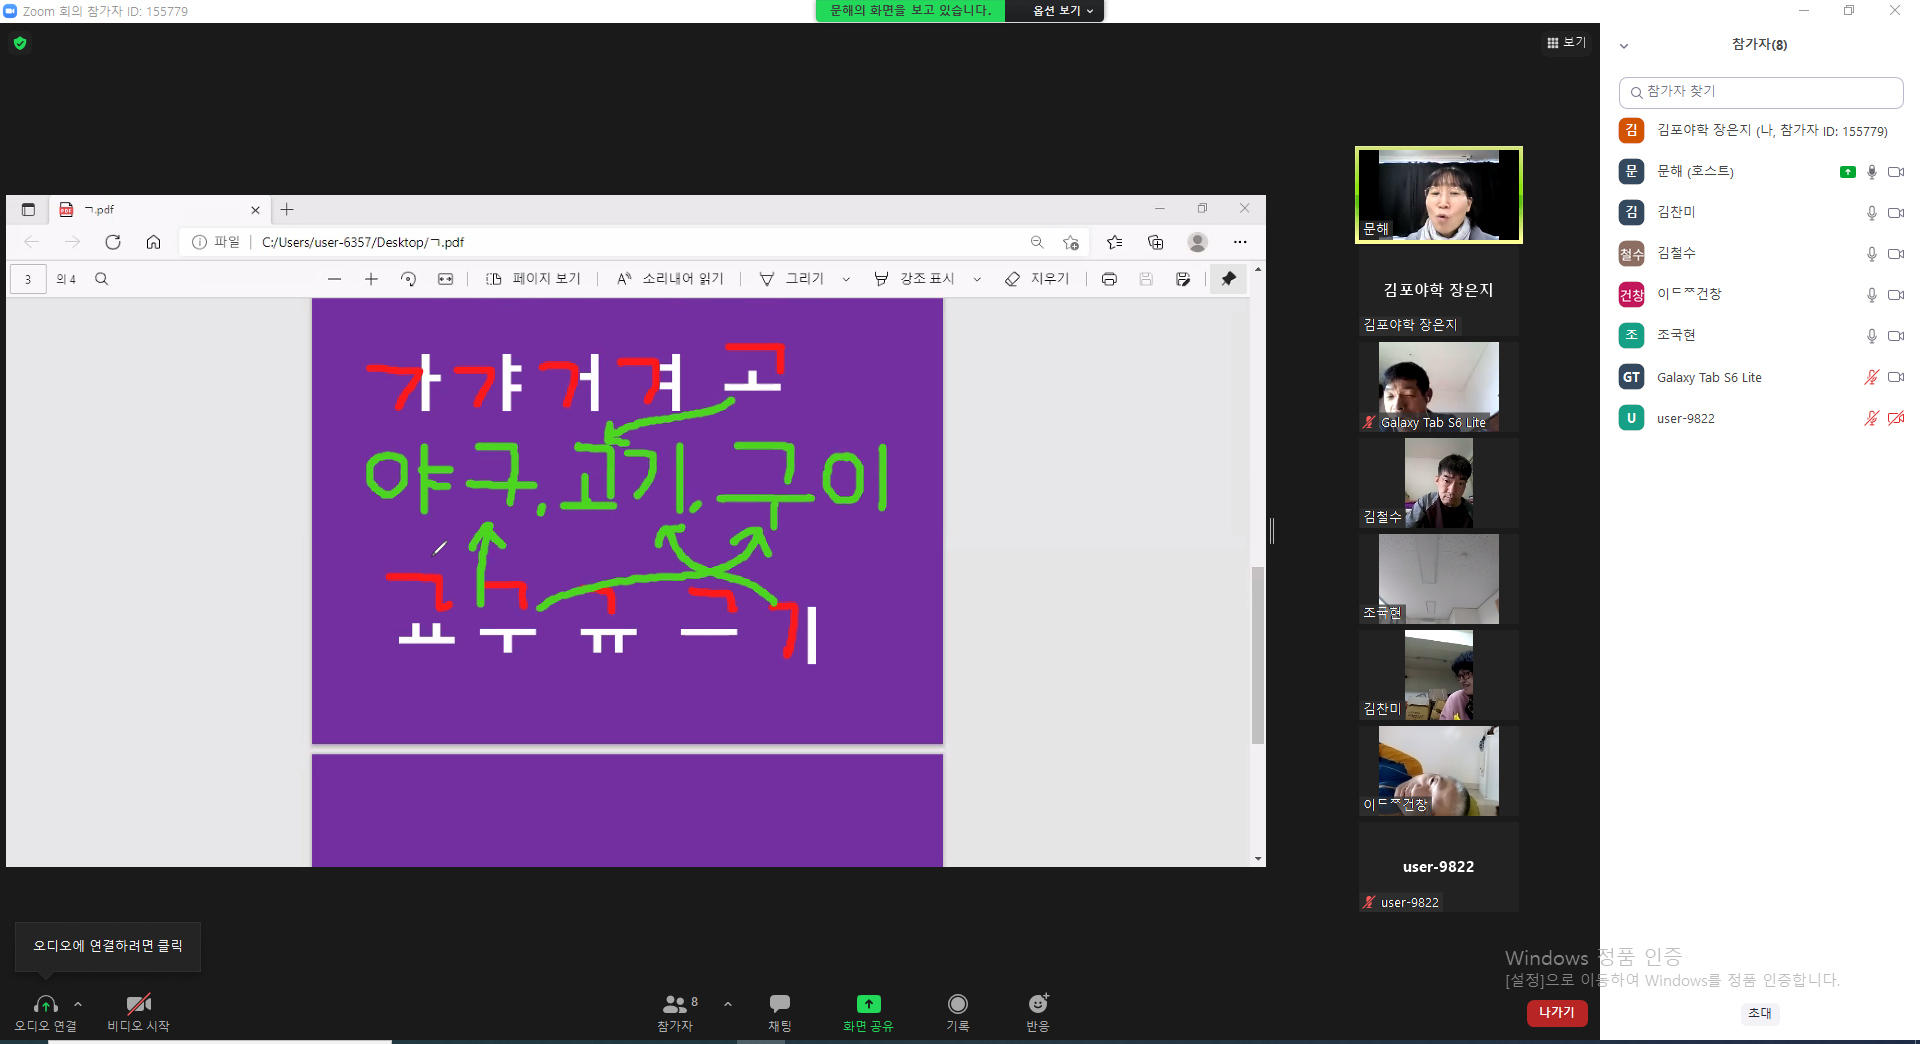The image size is (1920, 1044).
Task: Toggle the participants panel button
Action: pos(676,1011)
